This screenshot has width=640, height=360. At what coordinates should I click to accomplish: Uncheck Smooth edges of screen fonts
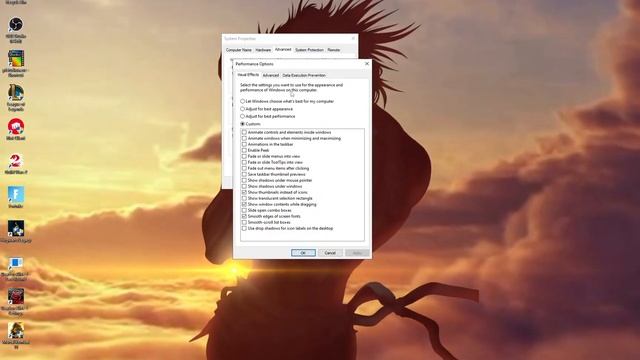pyautogui.click(x=244, y=216)
